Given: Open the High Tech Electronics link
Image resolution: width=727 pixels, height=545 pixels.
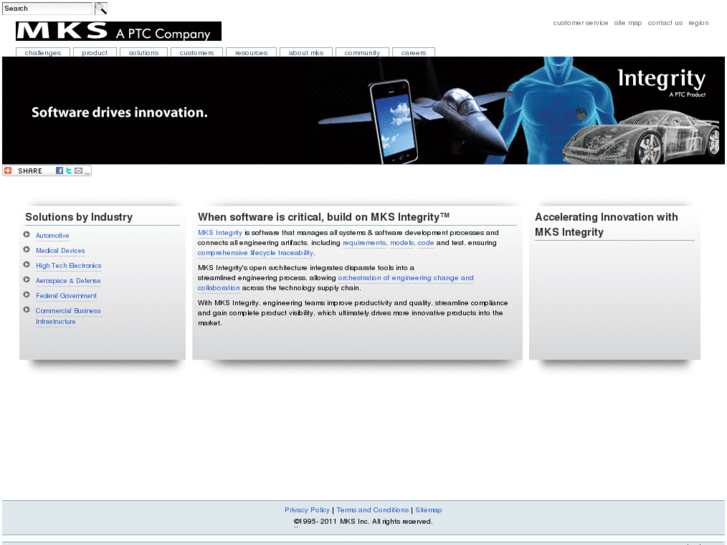Looking at the screenshot, I should (69, 266).
